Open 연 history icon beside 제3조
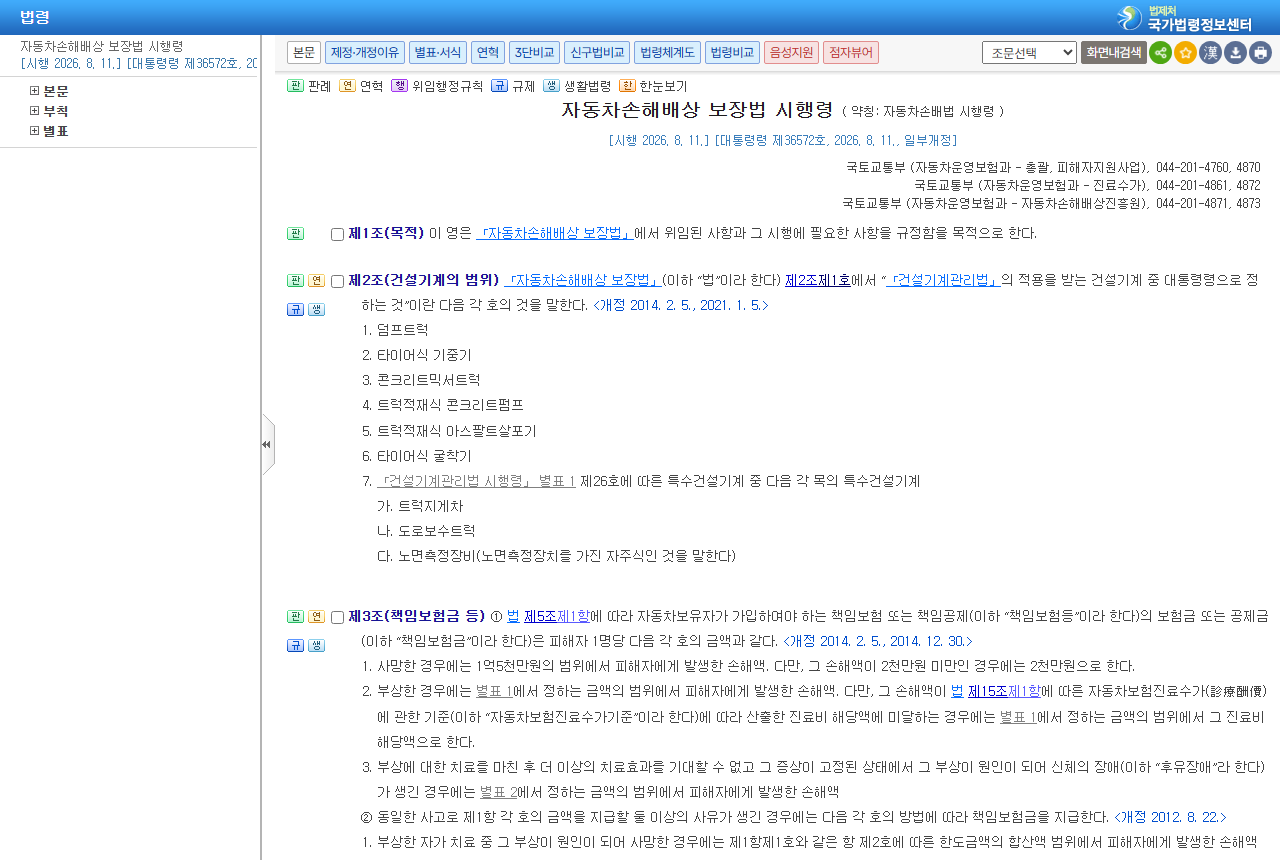Image resolution: width=1280 pixels, height=860 pixels. 316,616
